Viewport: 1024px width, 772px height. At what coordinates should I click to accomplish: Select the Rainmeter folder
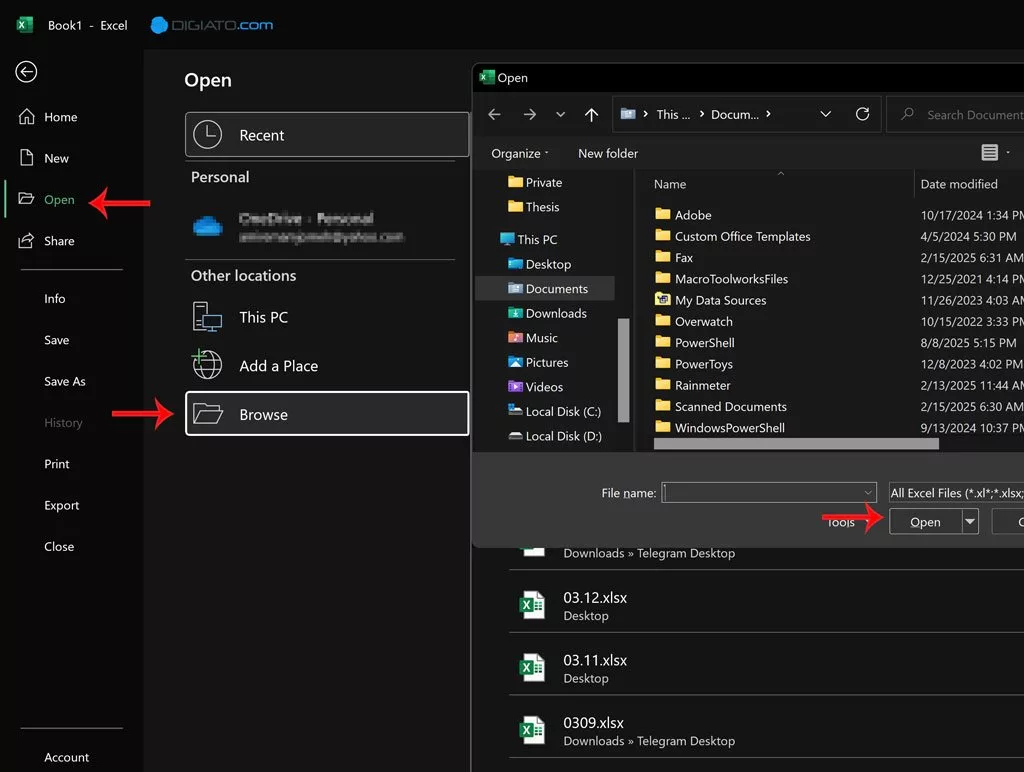point(693,385)
